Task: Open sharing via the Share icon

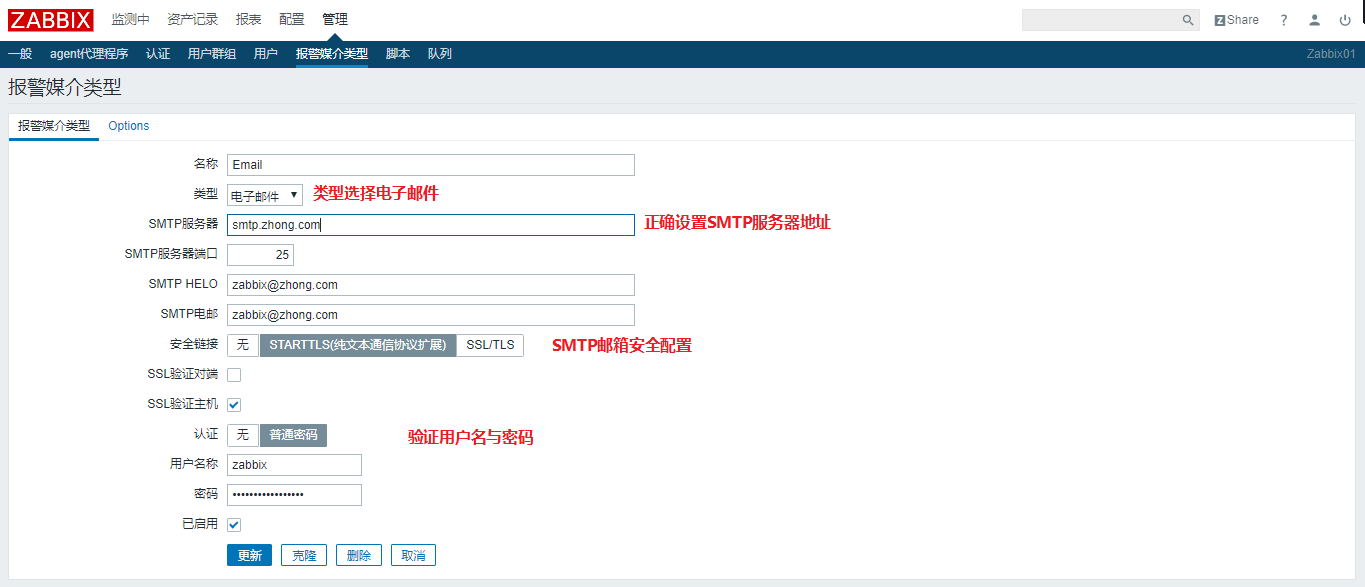Action: pyautogui.click(x=1236, y=19)
